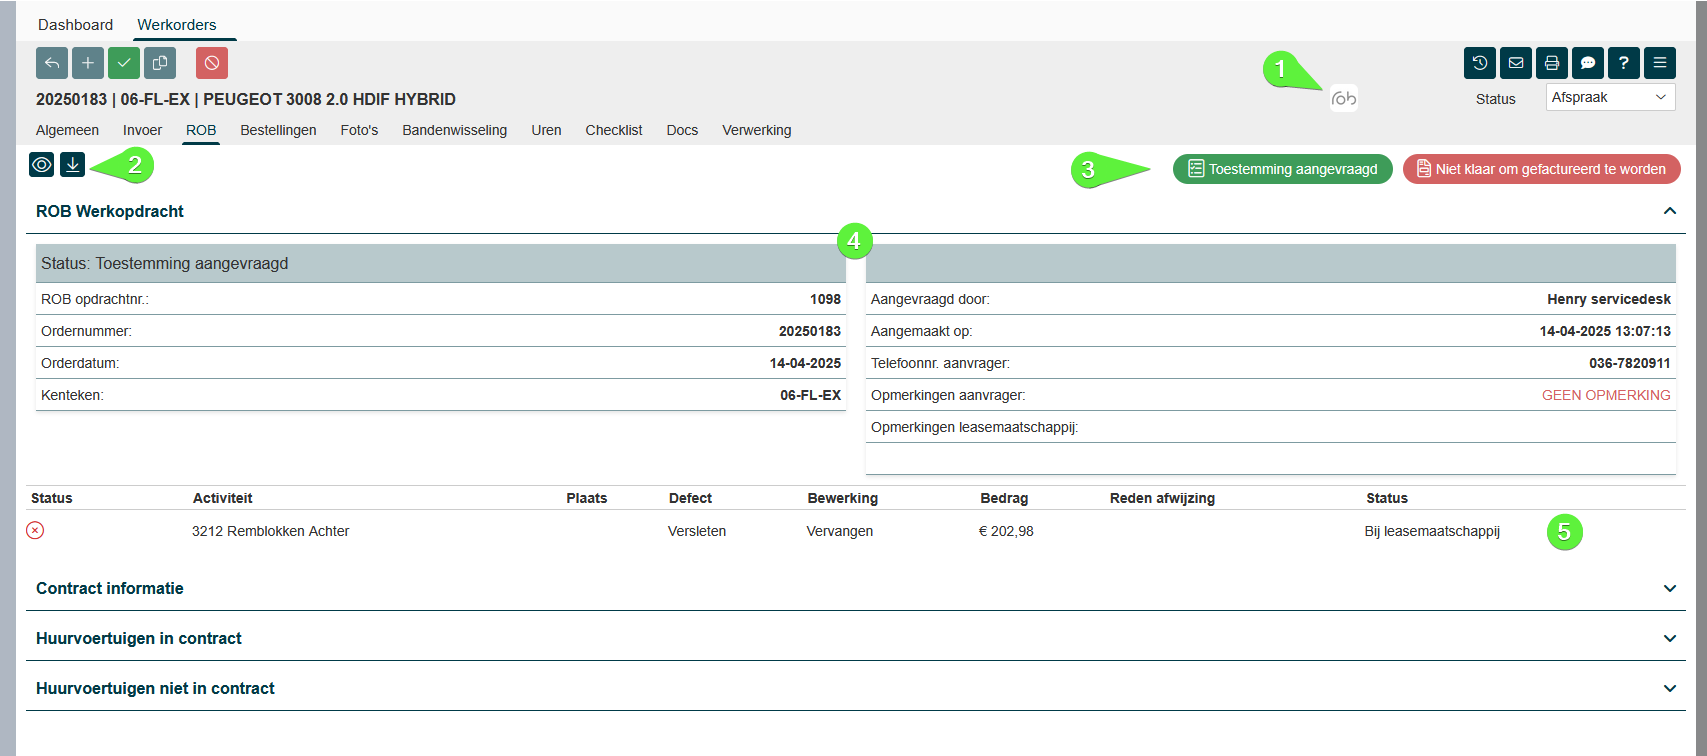
Task: Click the printer icon
Action: click(1552, 63)
